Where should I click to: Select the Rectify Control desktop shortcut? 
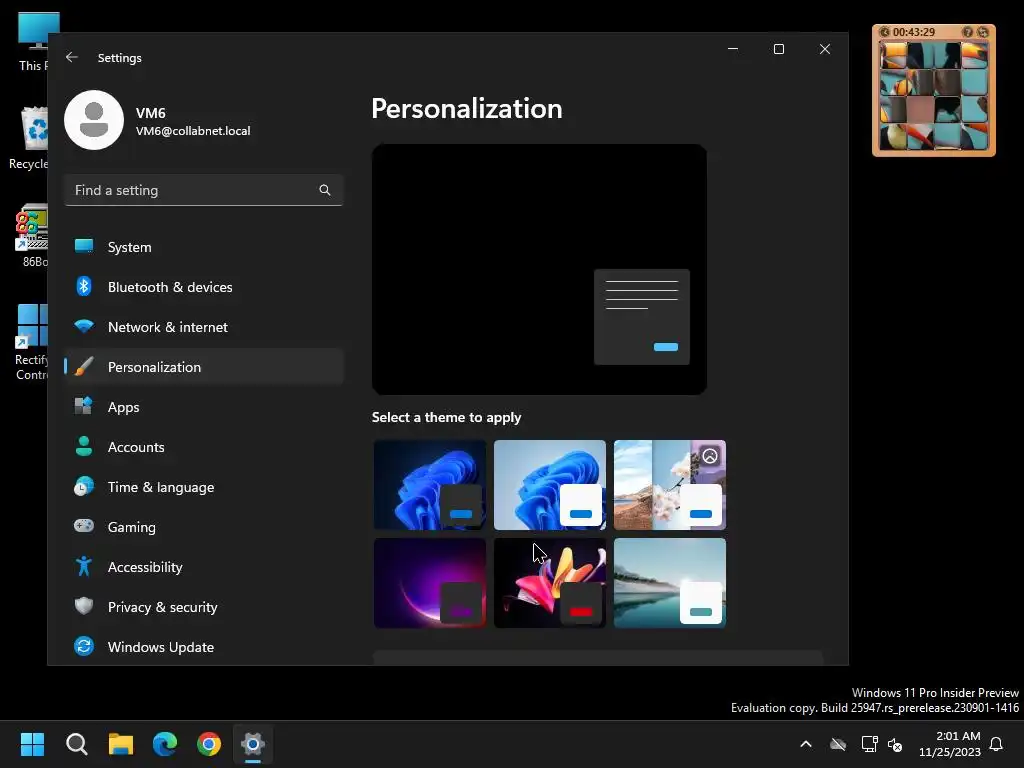click(31, 342)
